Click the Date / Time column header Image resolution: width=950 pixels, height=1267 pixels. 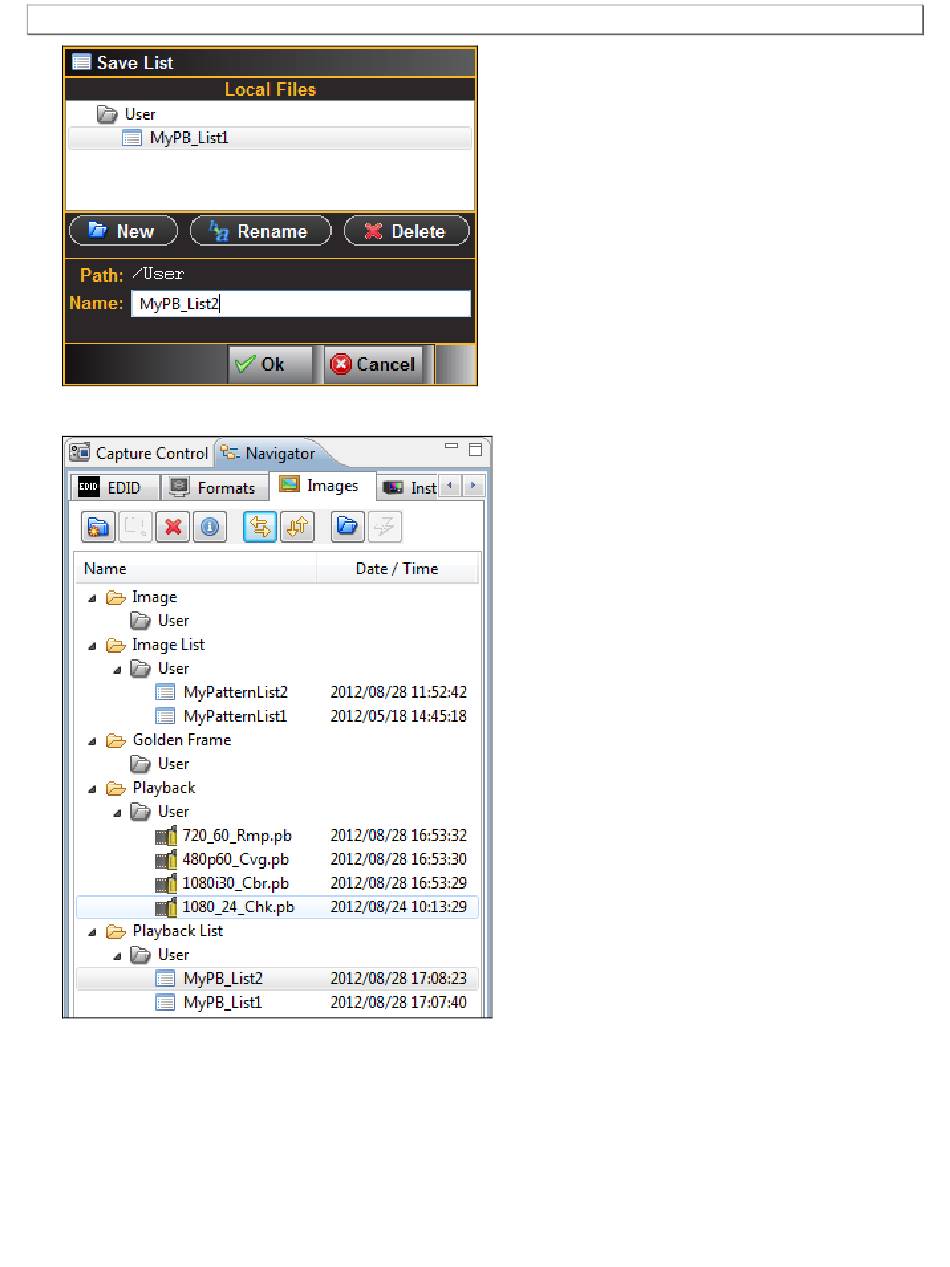(397, 568)
